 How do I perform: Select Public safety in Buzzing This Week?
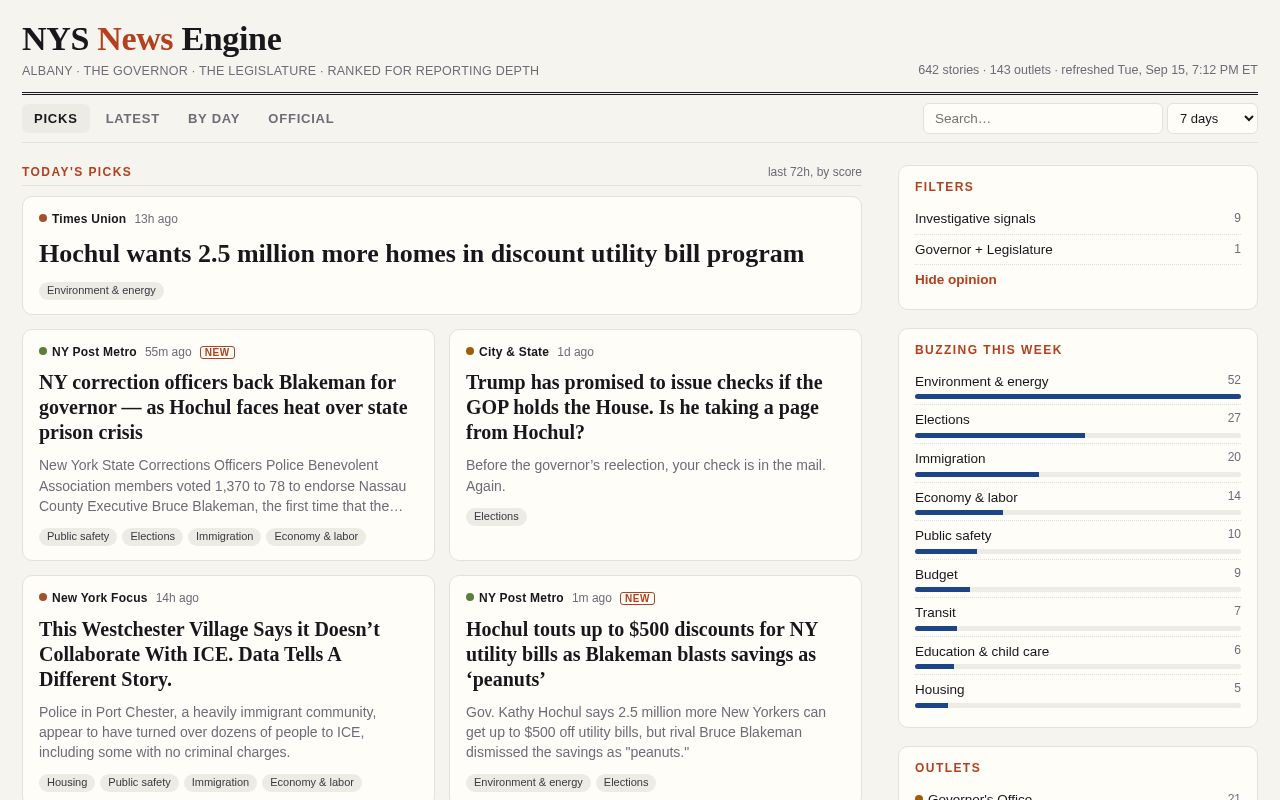pos(1078,539)
